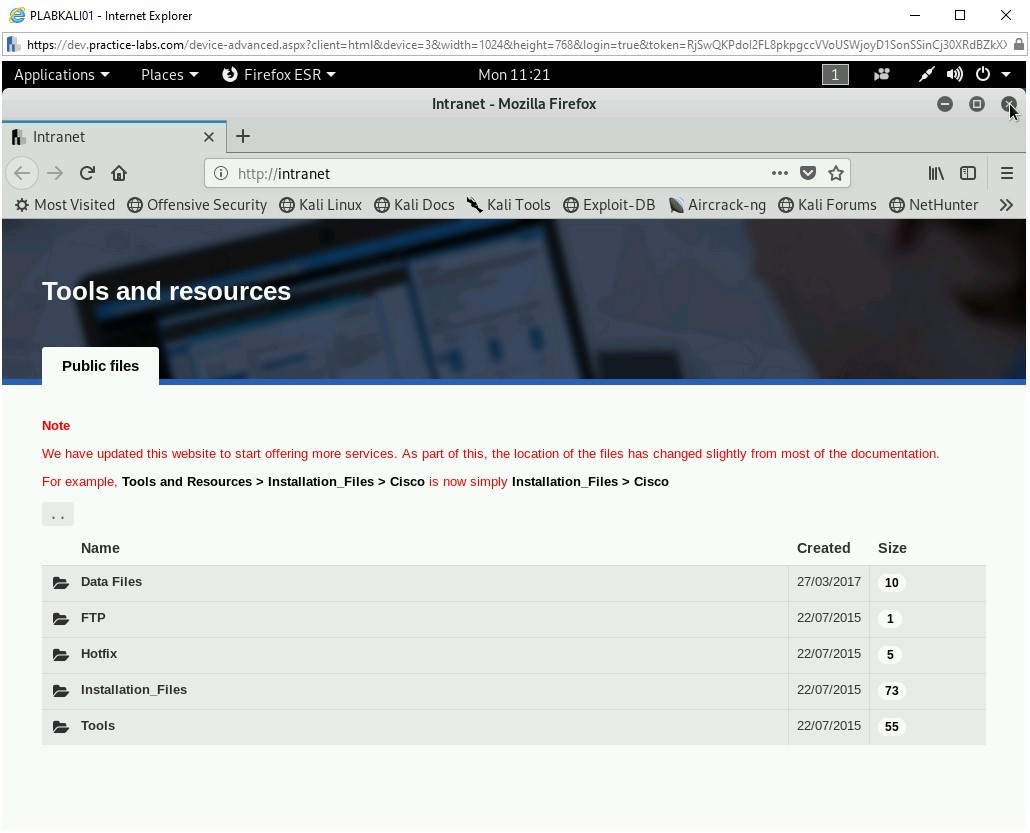Open the Firefox hamburger menu
This screenshot has width=1030, height=833.
(x=1007, y=173)
